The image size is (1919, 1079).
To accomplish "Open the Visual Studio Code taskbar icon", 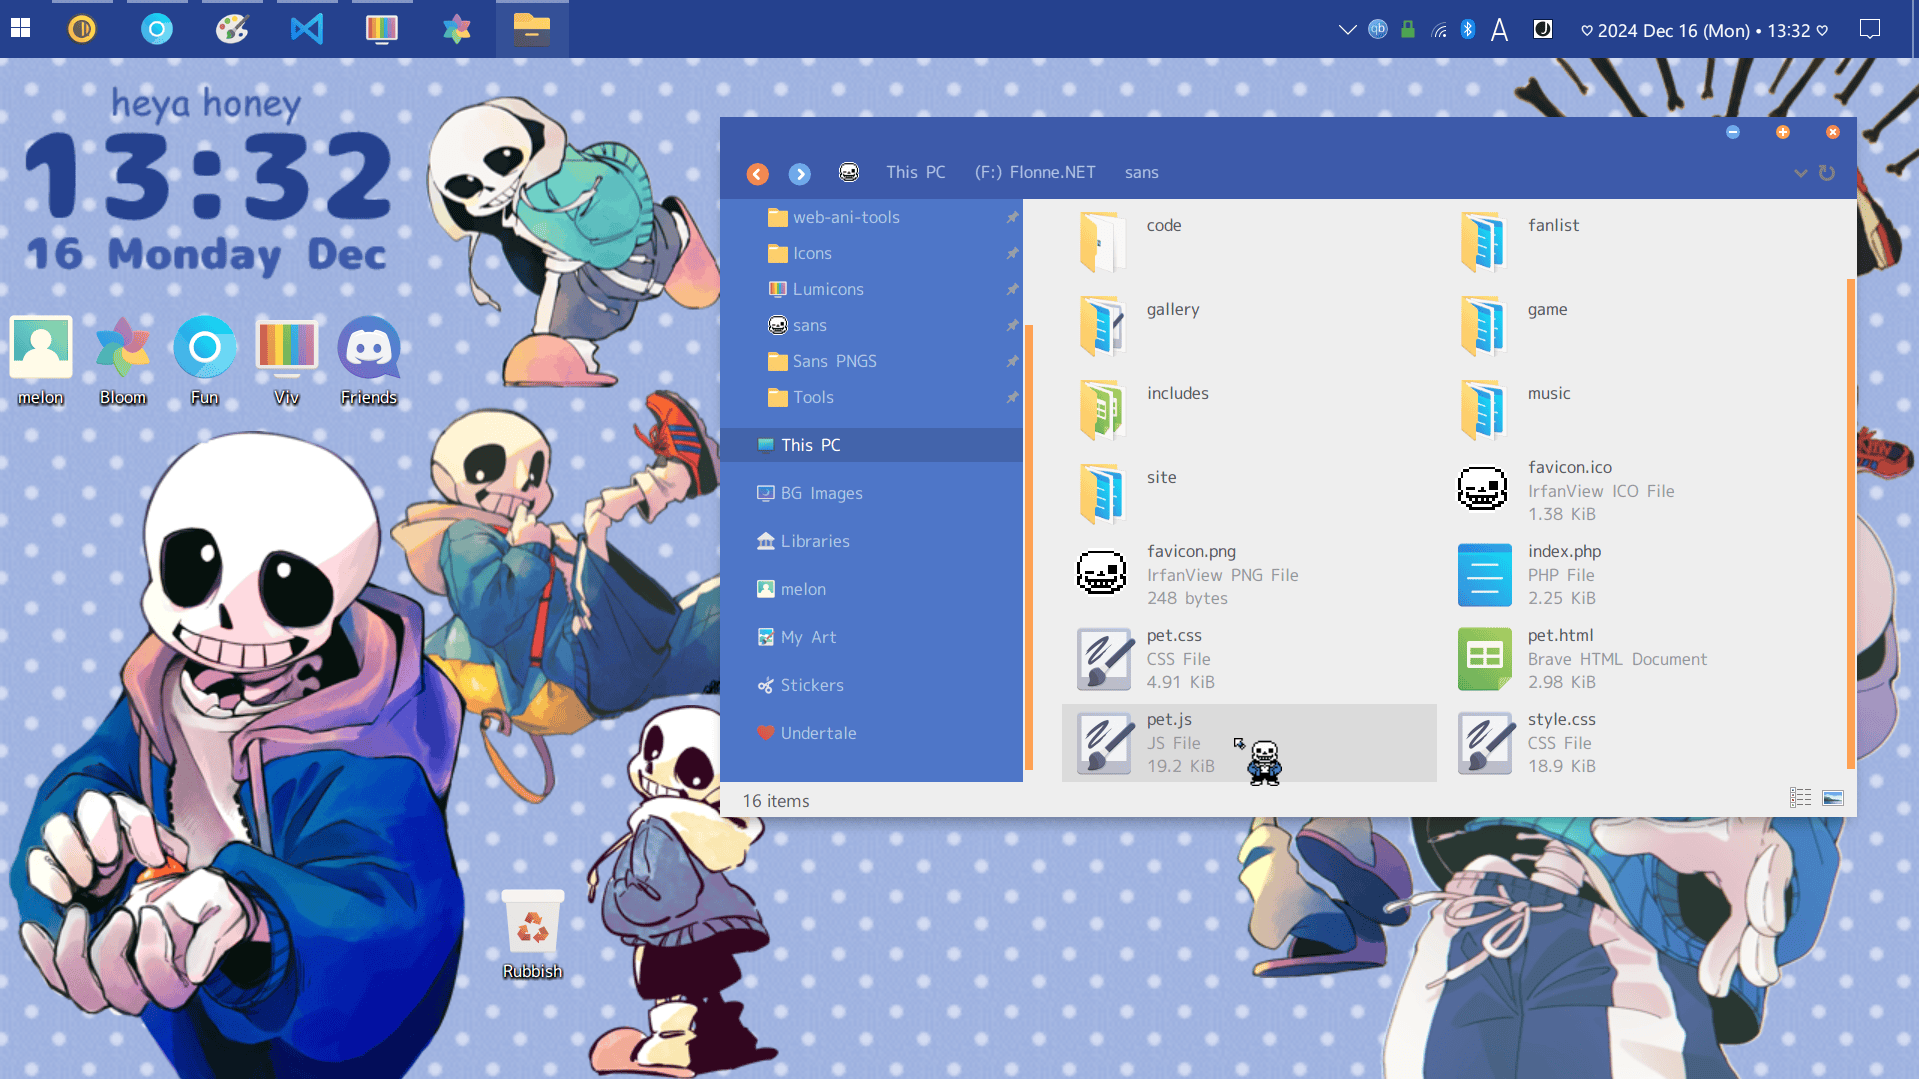I will click(307, 29).
